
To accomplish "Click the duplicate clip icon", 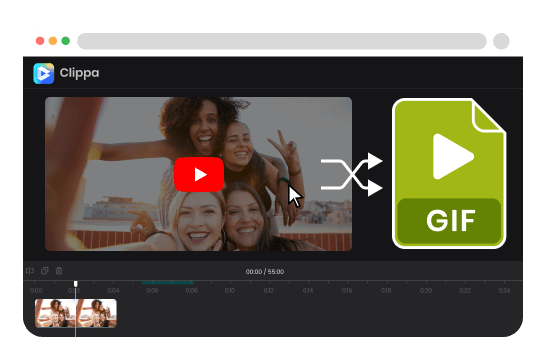I will (45, 271).
